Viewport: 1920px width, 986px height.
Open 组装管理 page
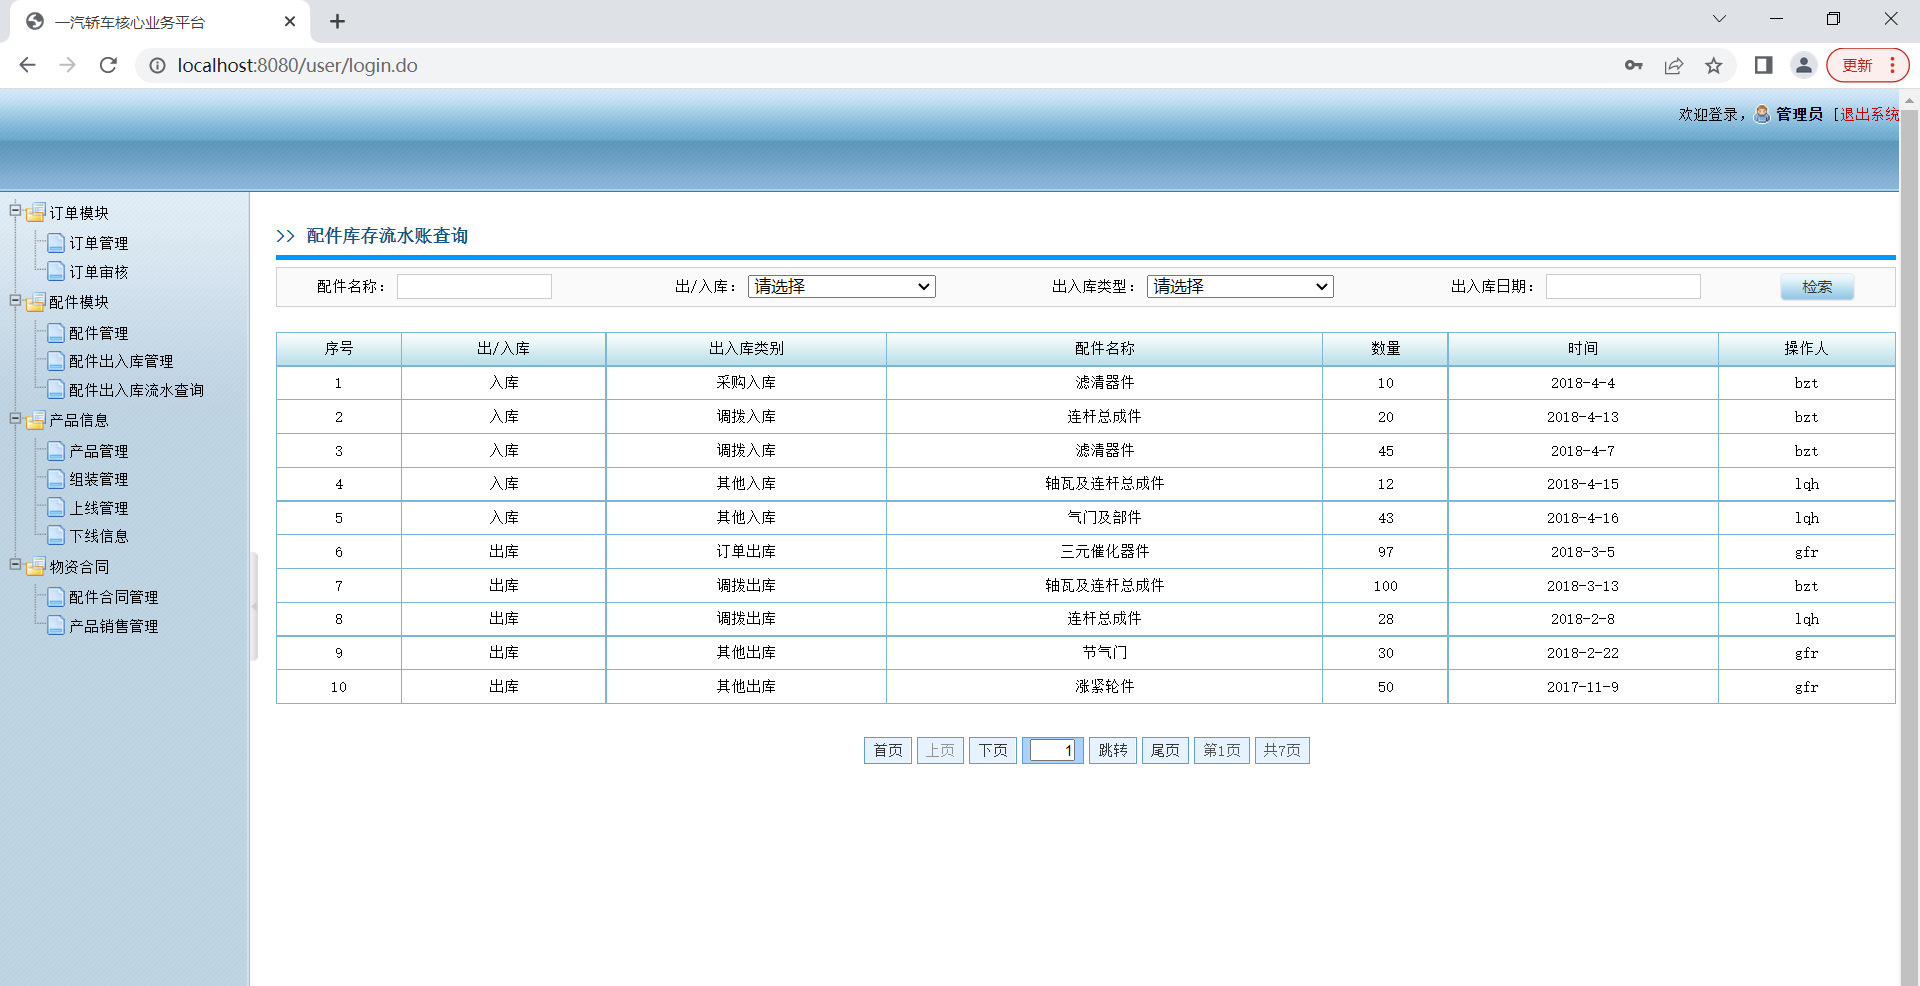(x=98, y=479)
